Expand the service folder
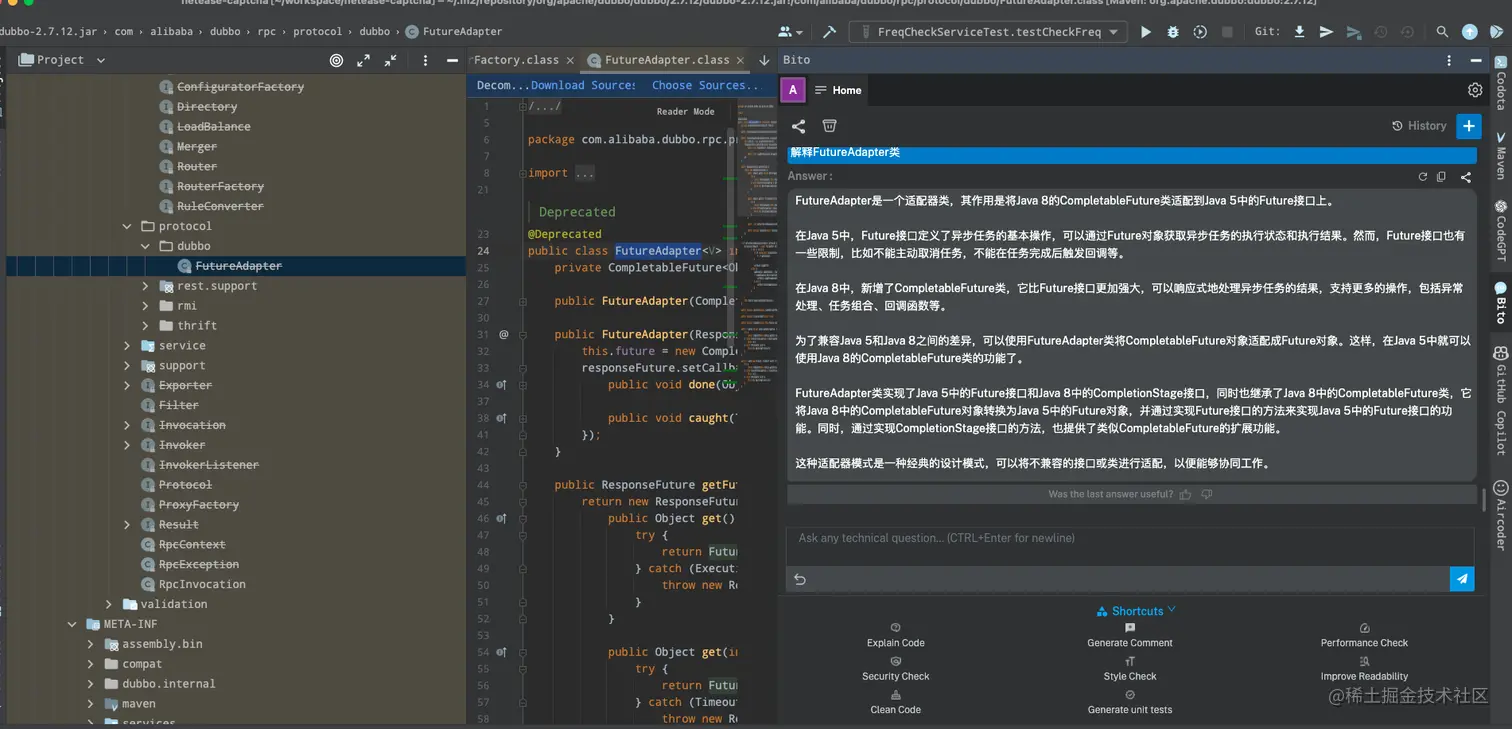Image resolution: width=1512 pixels, height=729 pixels. (x=127, y=345)
